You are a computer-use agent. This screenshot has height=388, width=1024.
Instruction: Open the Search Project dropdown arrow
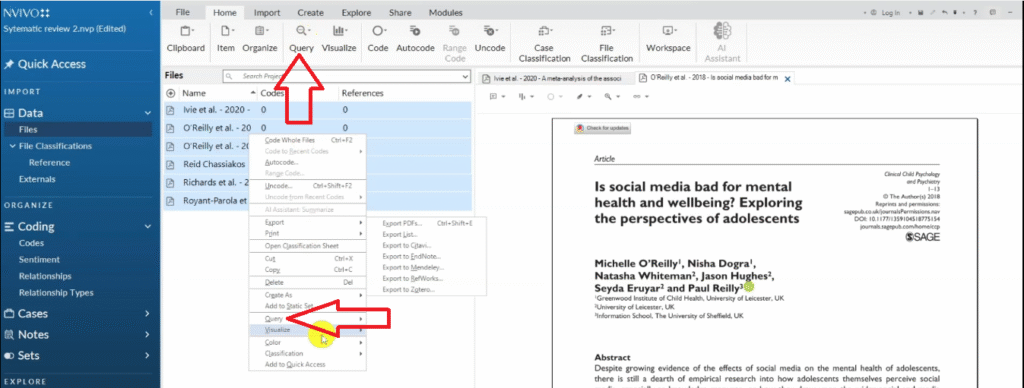tap(465, 76)
